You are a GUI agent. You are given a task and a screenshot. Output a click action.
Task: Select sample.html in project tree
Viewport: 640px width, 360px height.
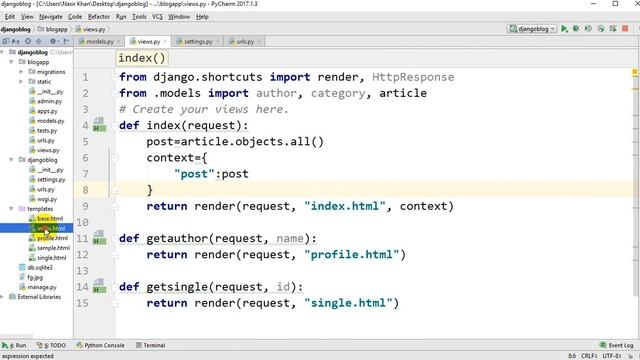pyautogui.click(x=49, y=248)
